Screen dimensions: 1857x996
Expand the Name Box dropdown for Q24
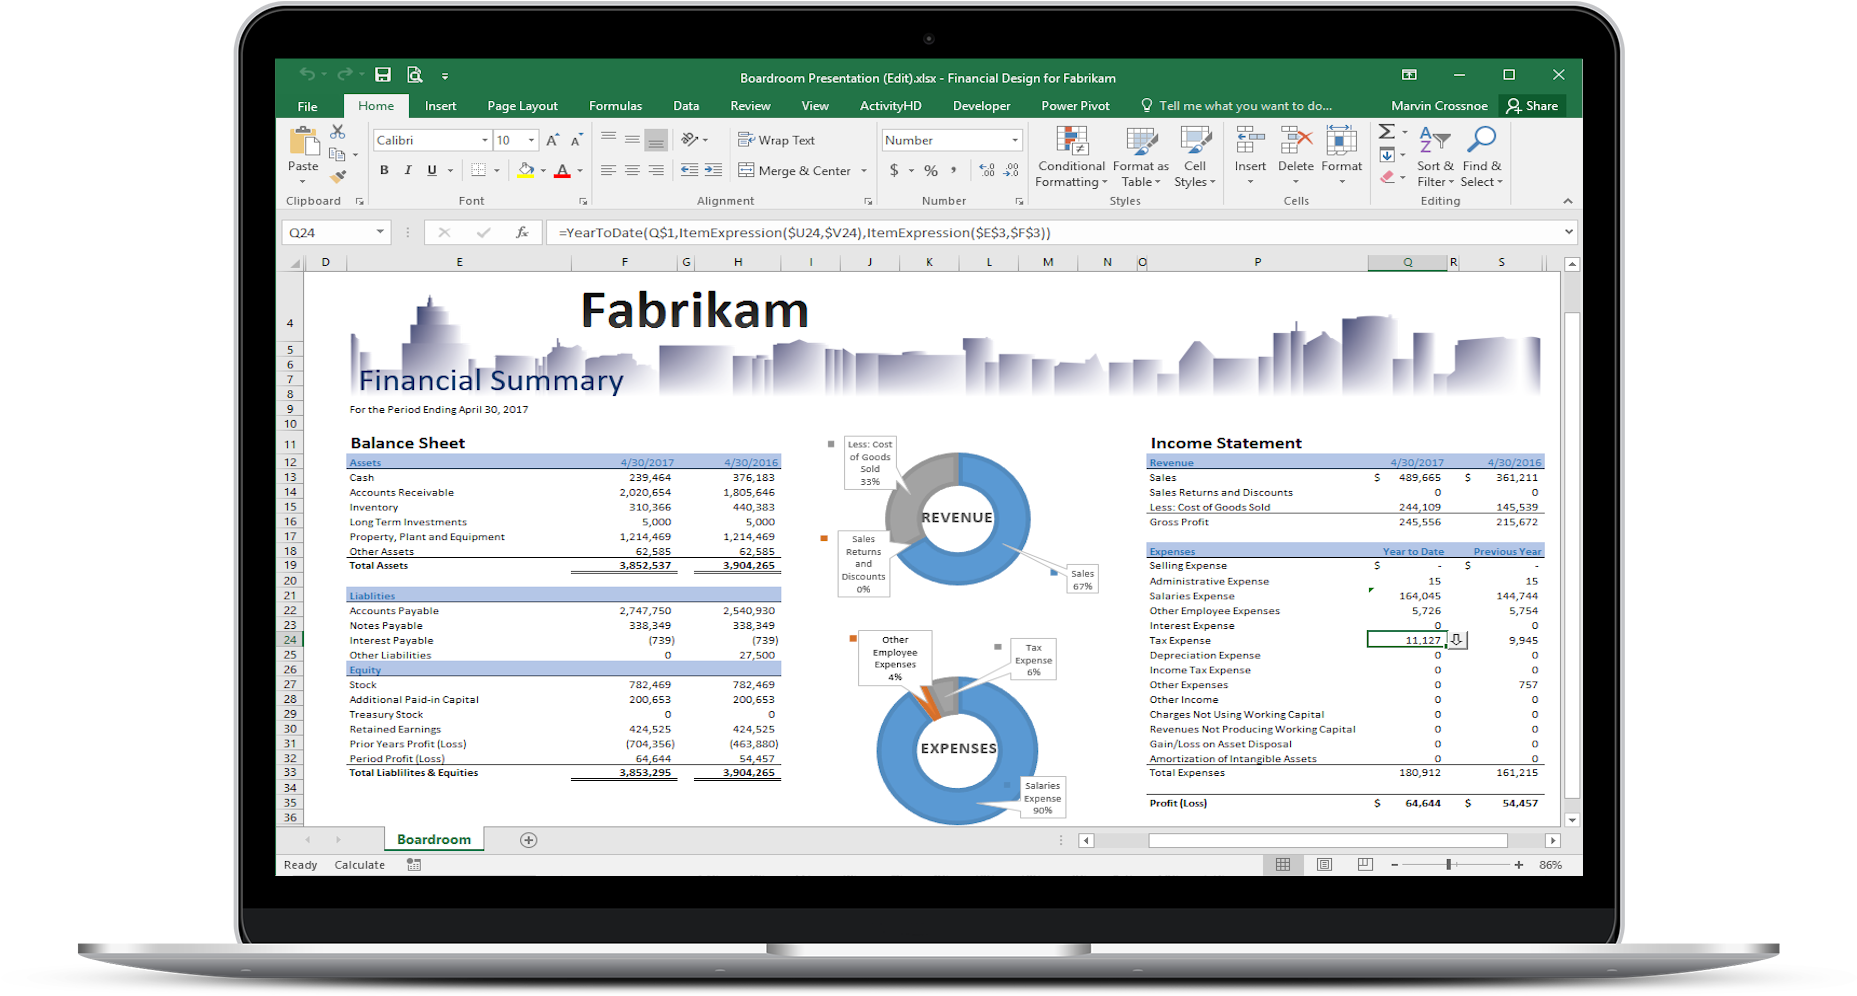click(380, 232)
